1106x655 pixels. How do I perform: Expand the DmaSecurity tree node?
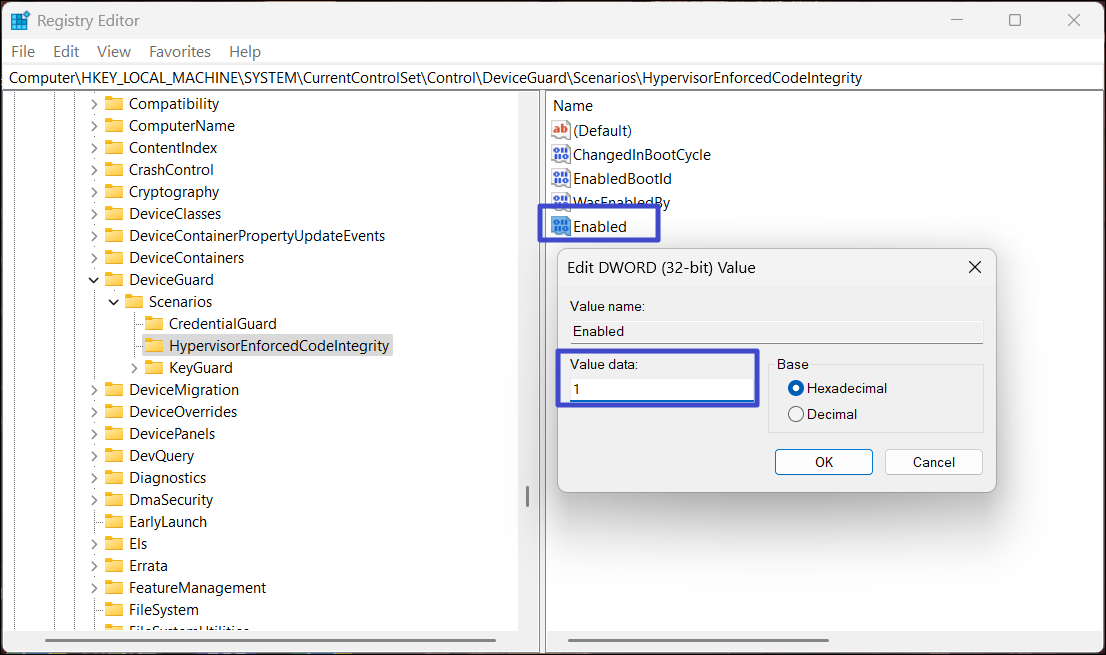94,499
